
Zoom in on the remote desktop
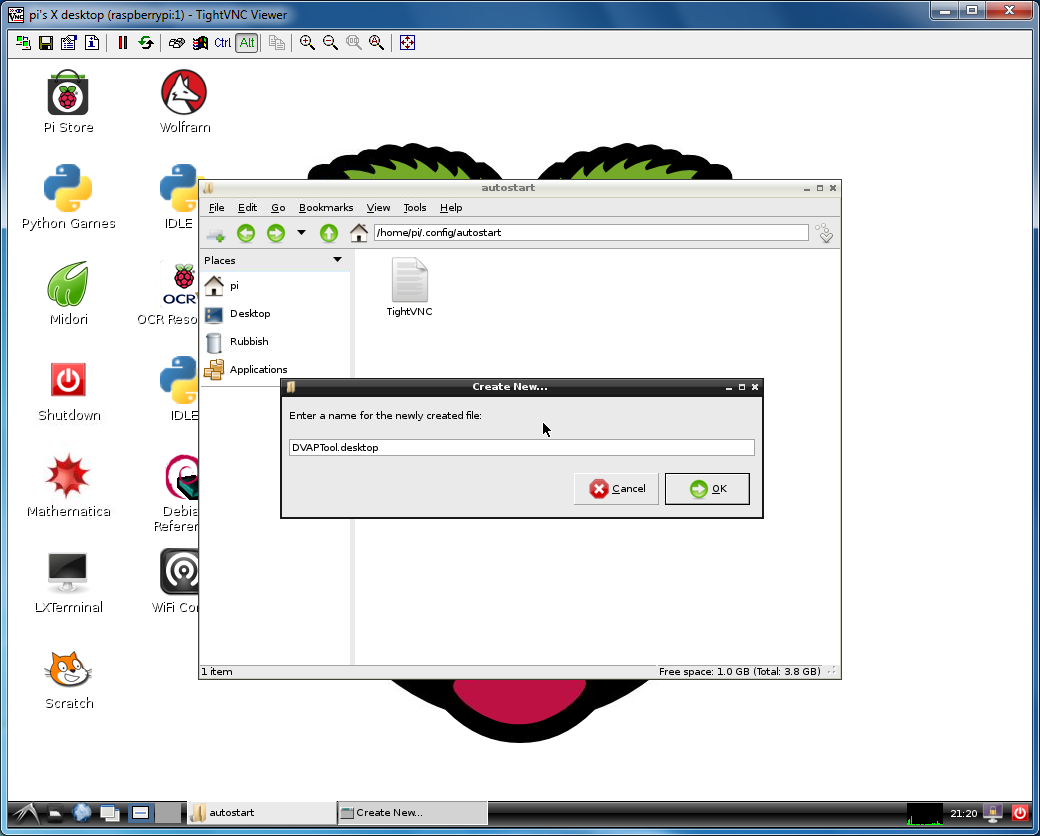point(307,43)
